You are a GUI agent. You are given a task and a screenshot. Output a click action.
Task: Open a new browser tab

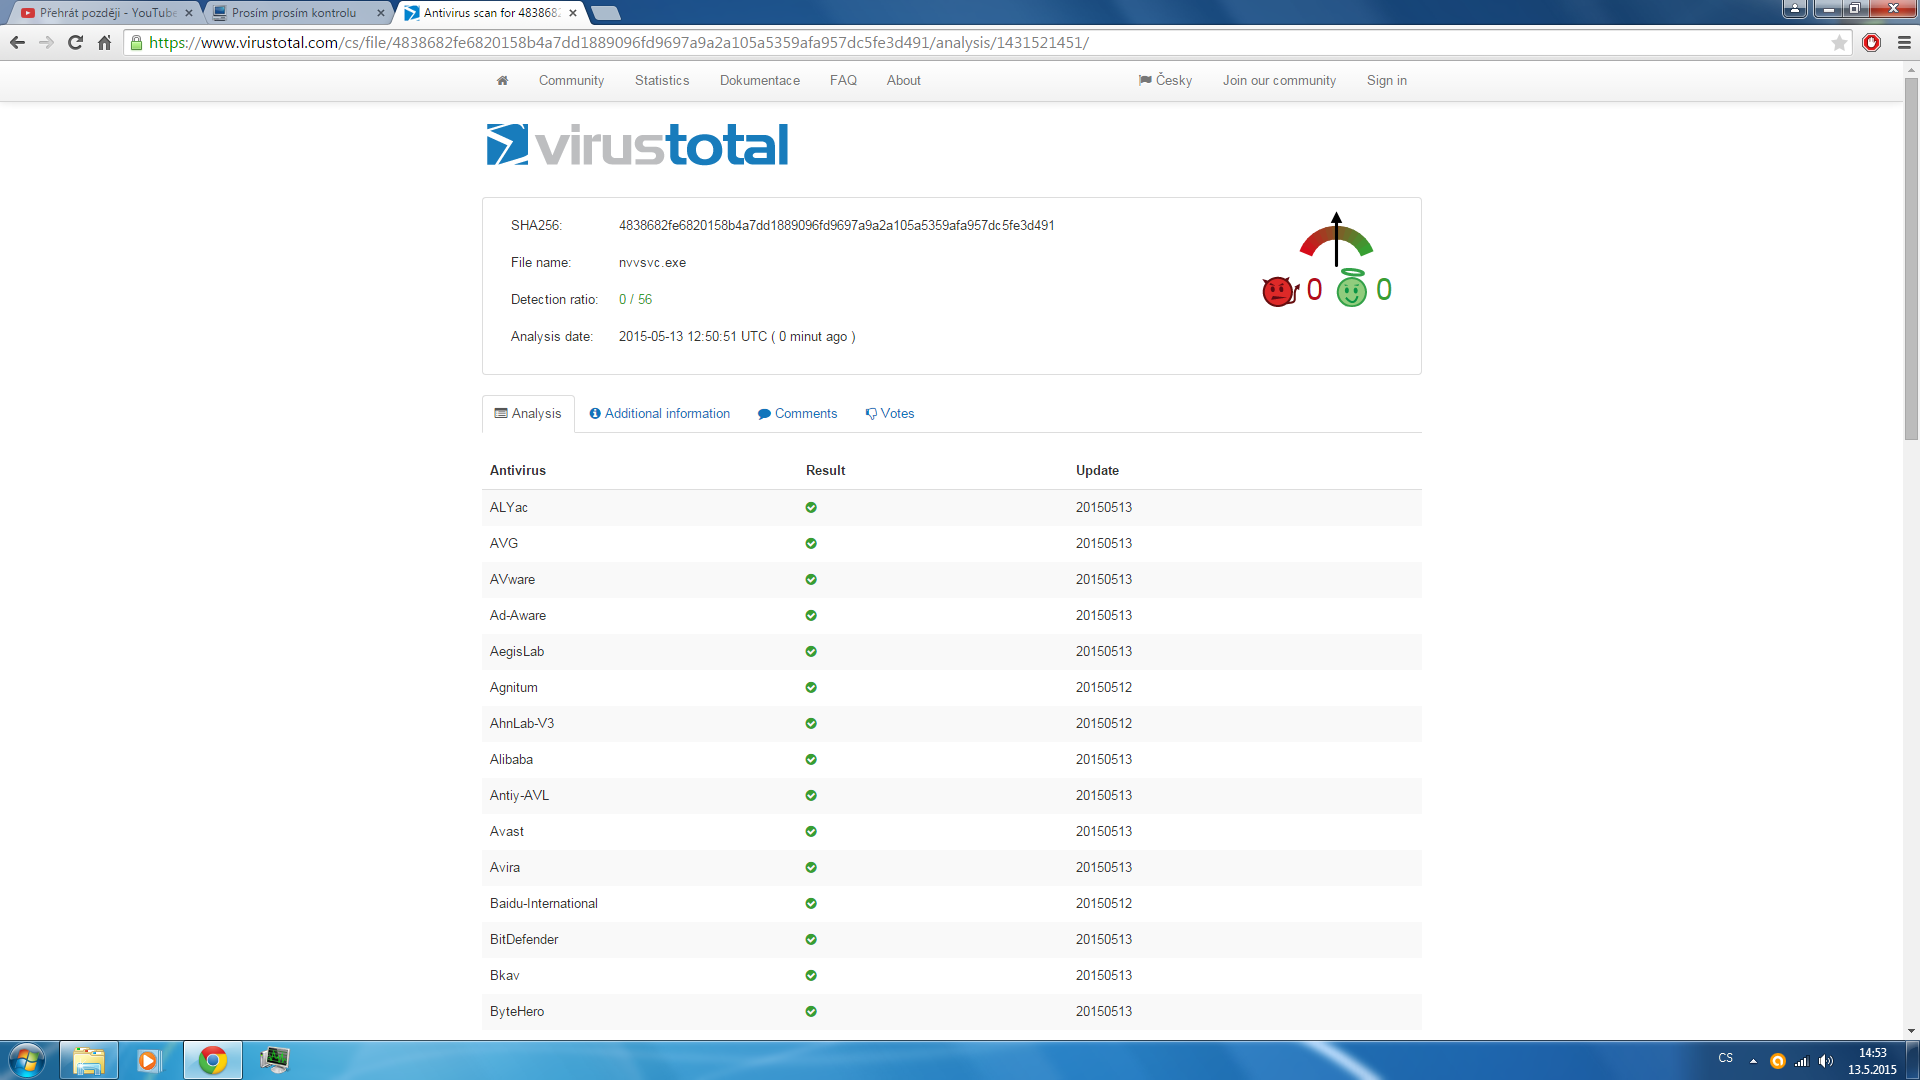(606, 13)
